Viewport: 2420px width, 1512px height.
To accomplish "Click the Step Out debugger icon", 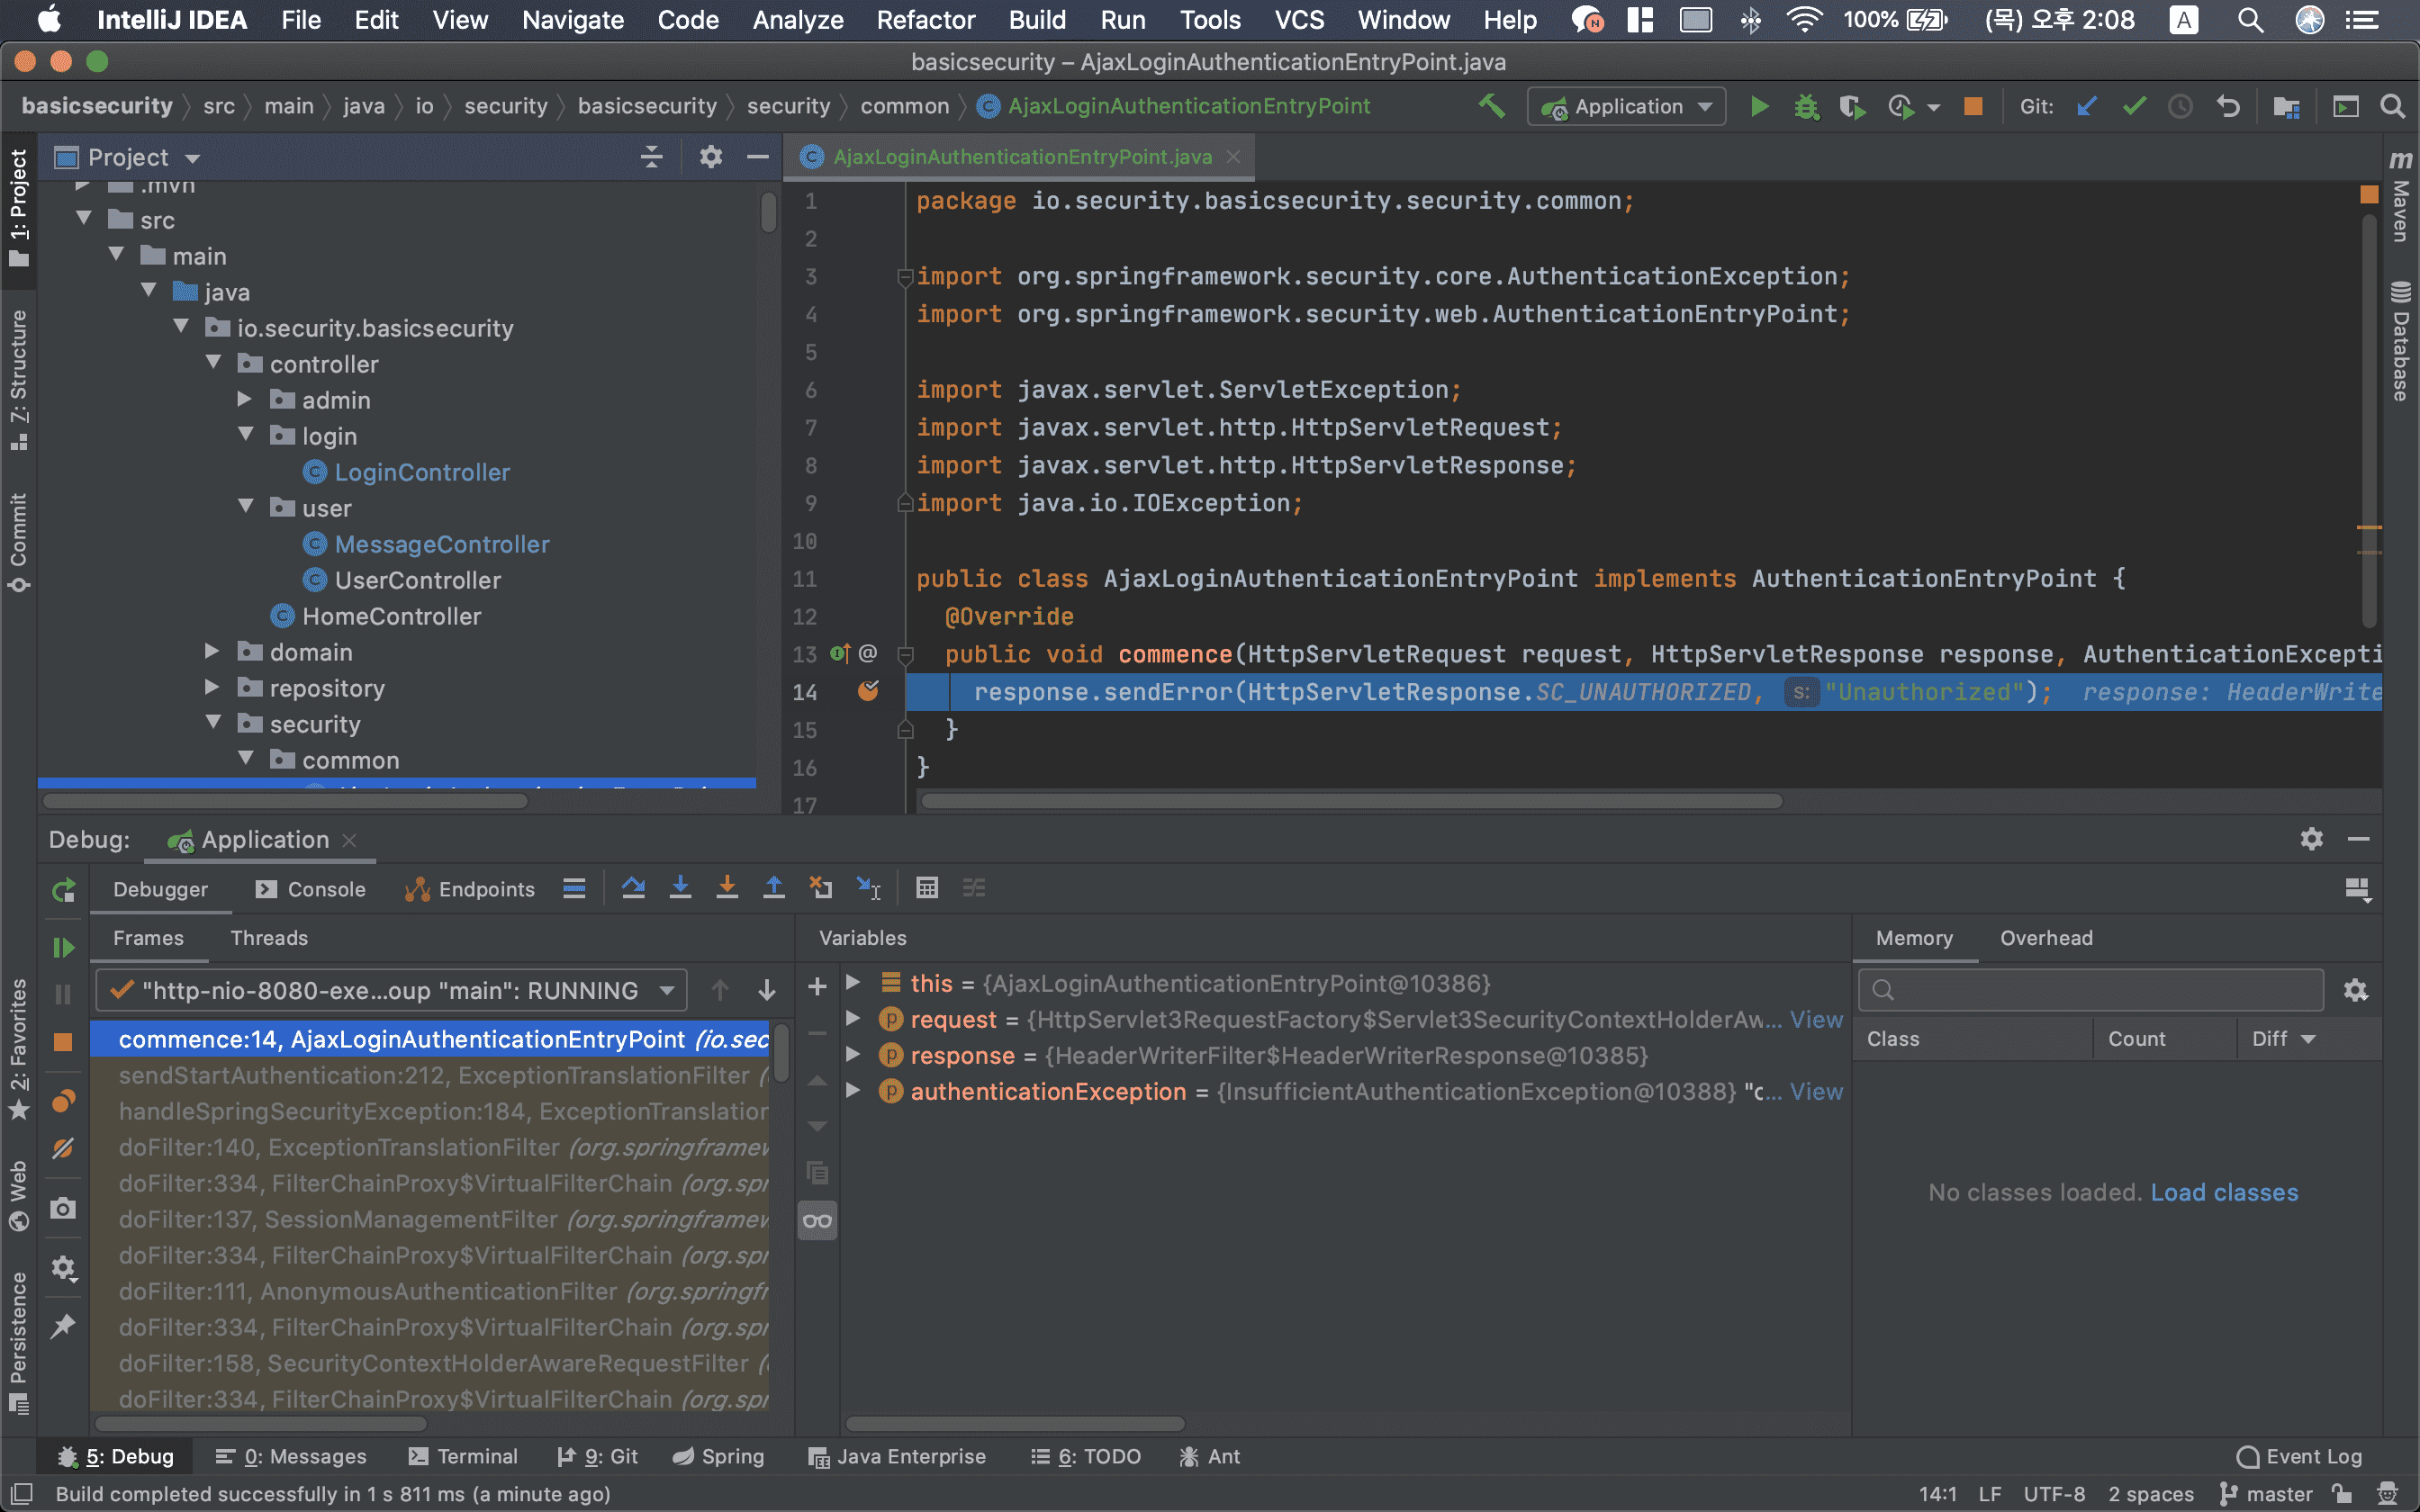I will click(774, 888).
